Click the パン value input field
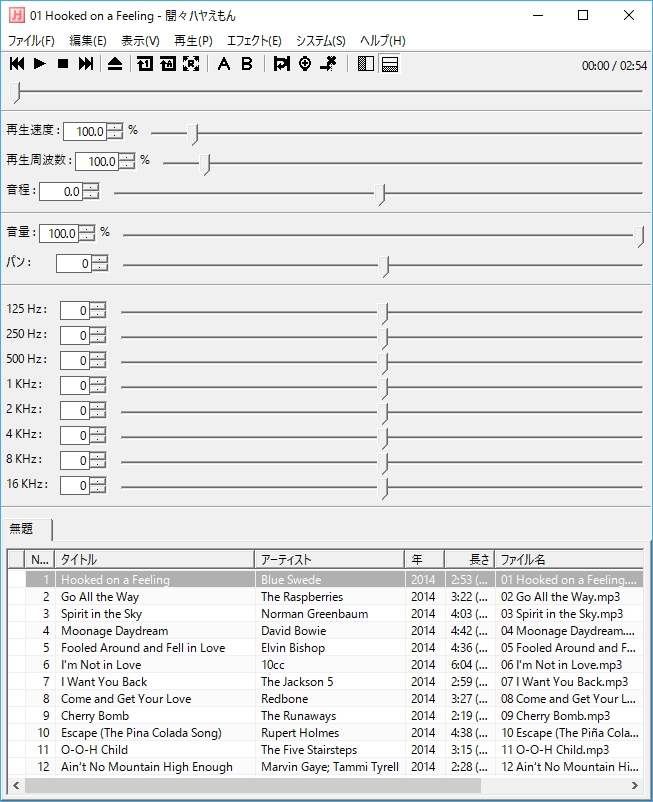The image size is (653, 802). click(74, 264)
